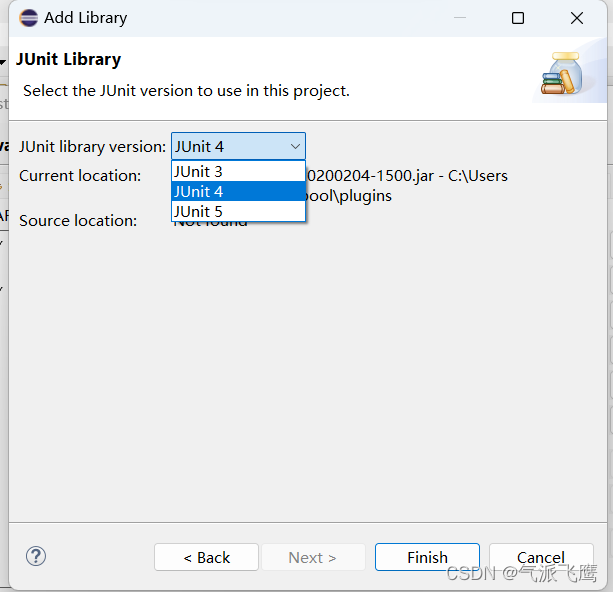613x592 pixels.
Task: Click the bold 'JUnit Library' heading
Action: tap(68, 59)
